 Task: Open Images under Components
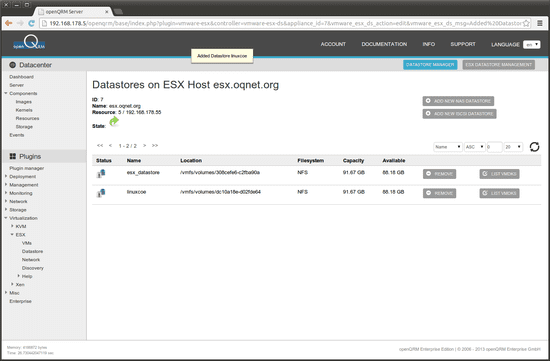24,102
